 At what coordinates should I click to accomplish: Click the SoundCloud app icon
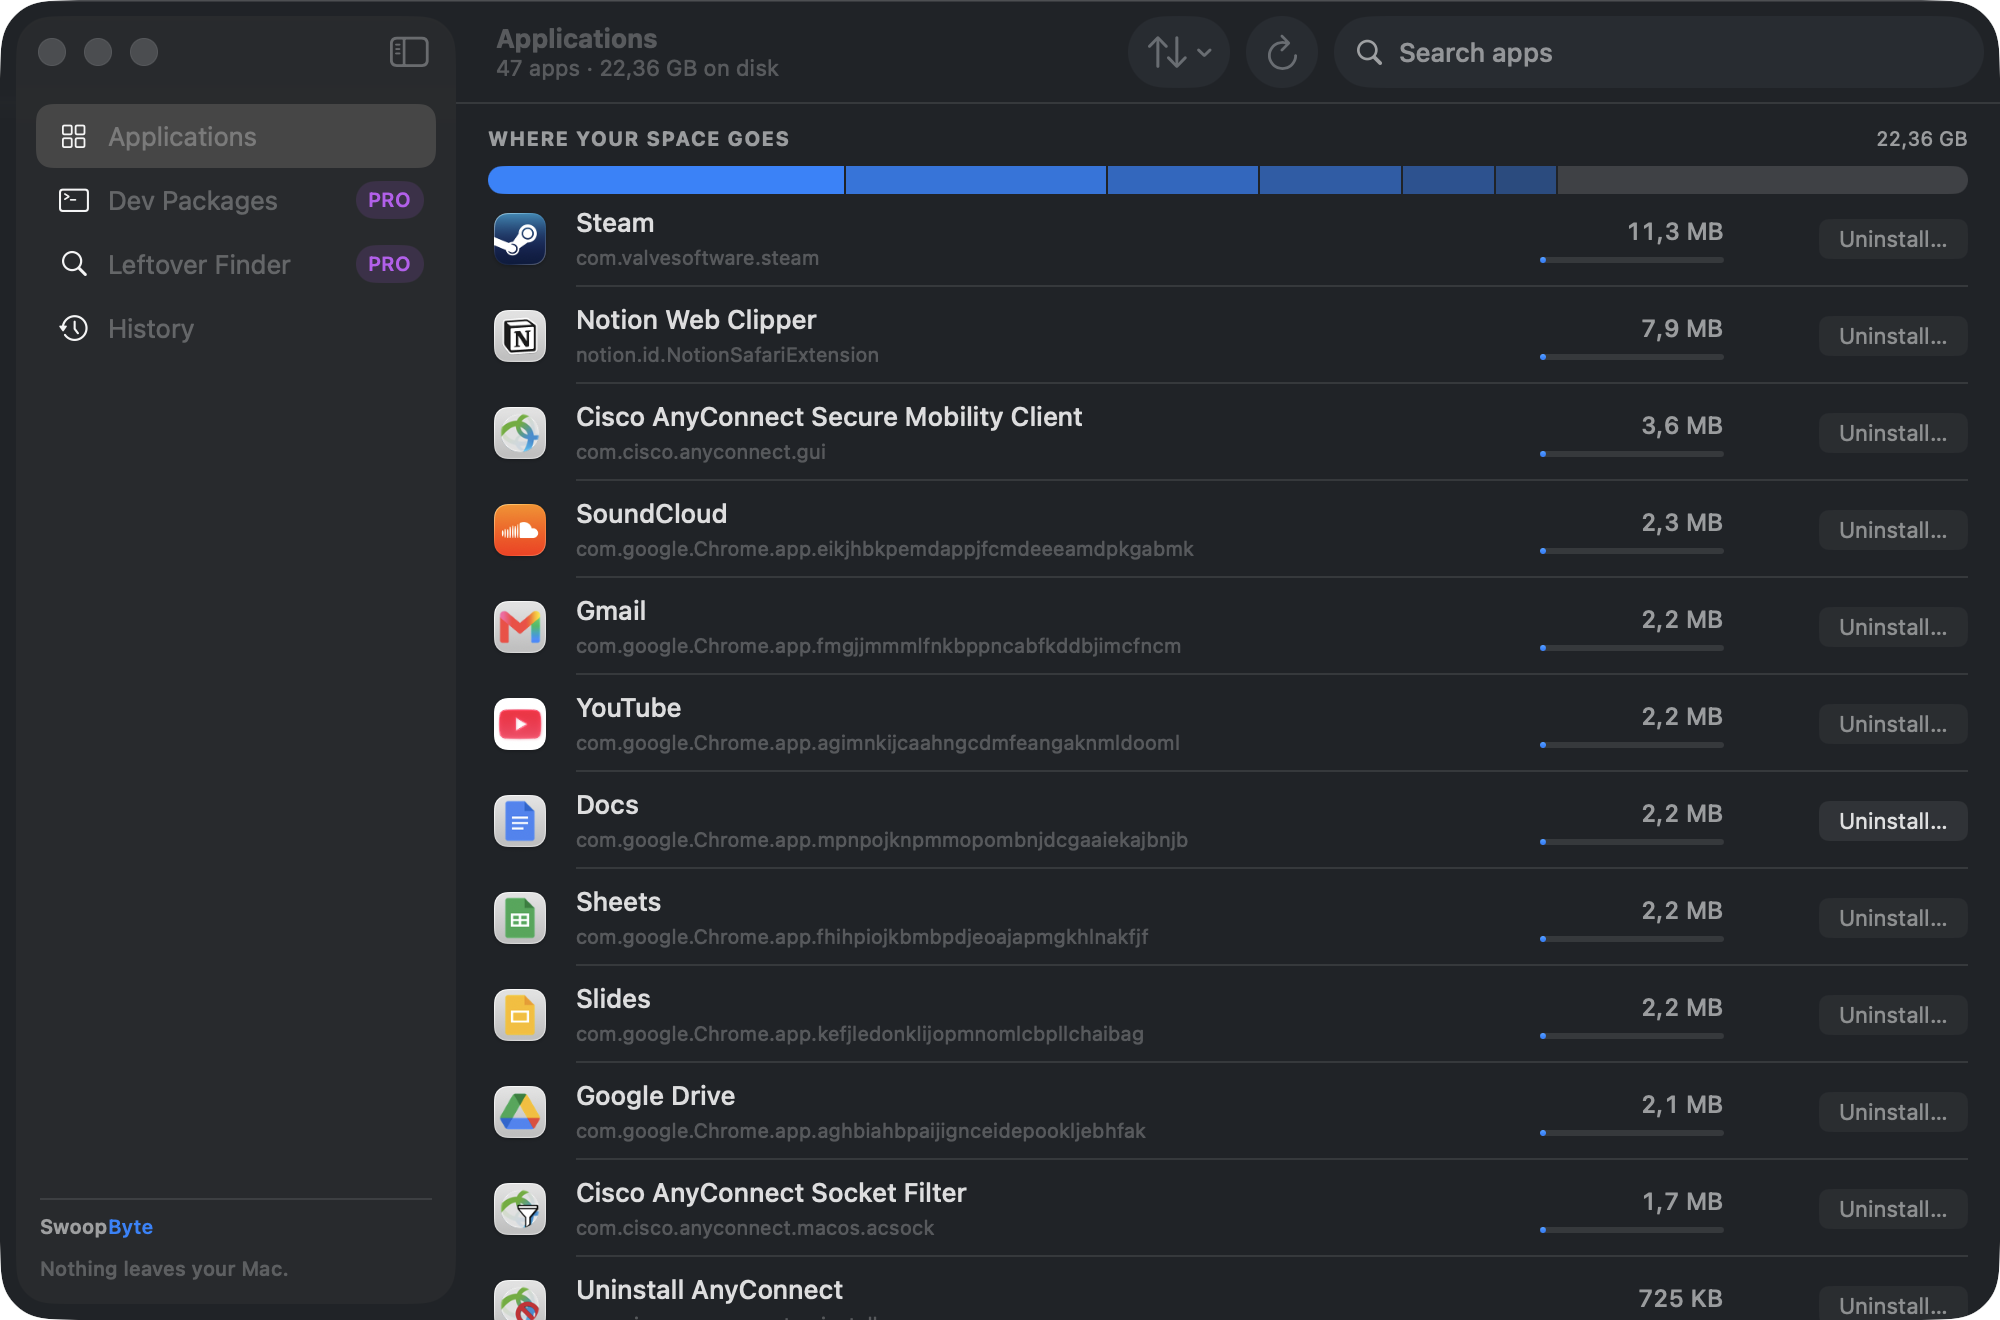(x=520, y=530)
